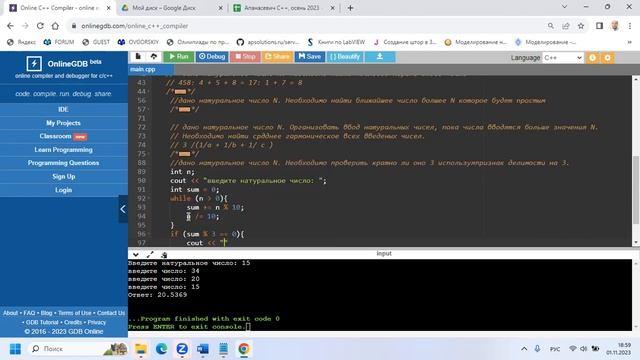Show more bookmarks with the double chevron

630,42
